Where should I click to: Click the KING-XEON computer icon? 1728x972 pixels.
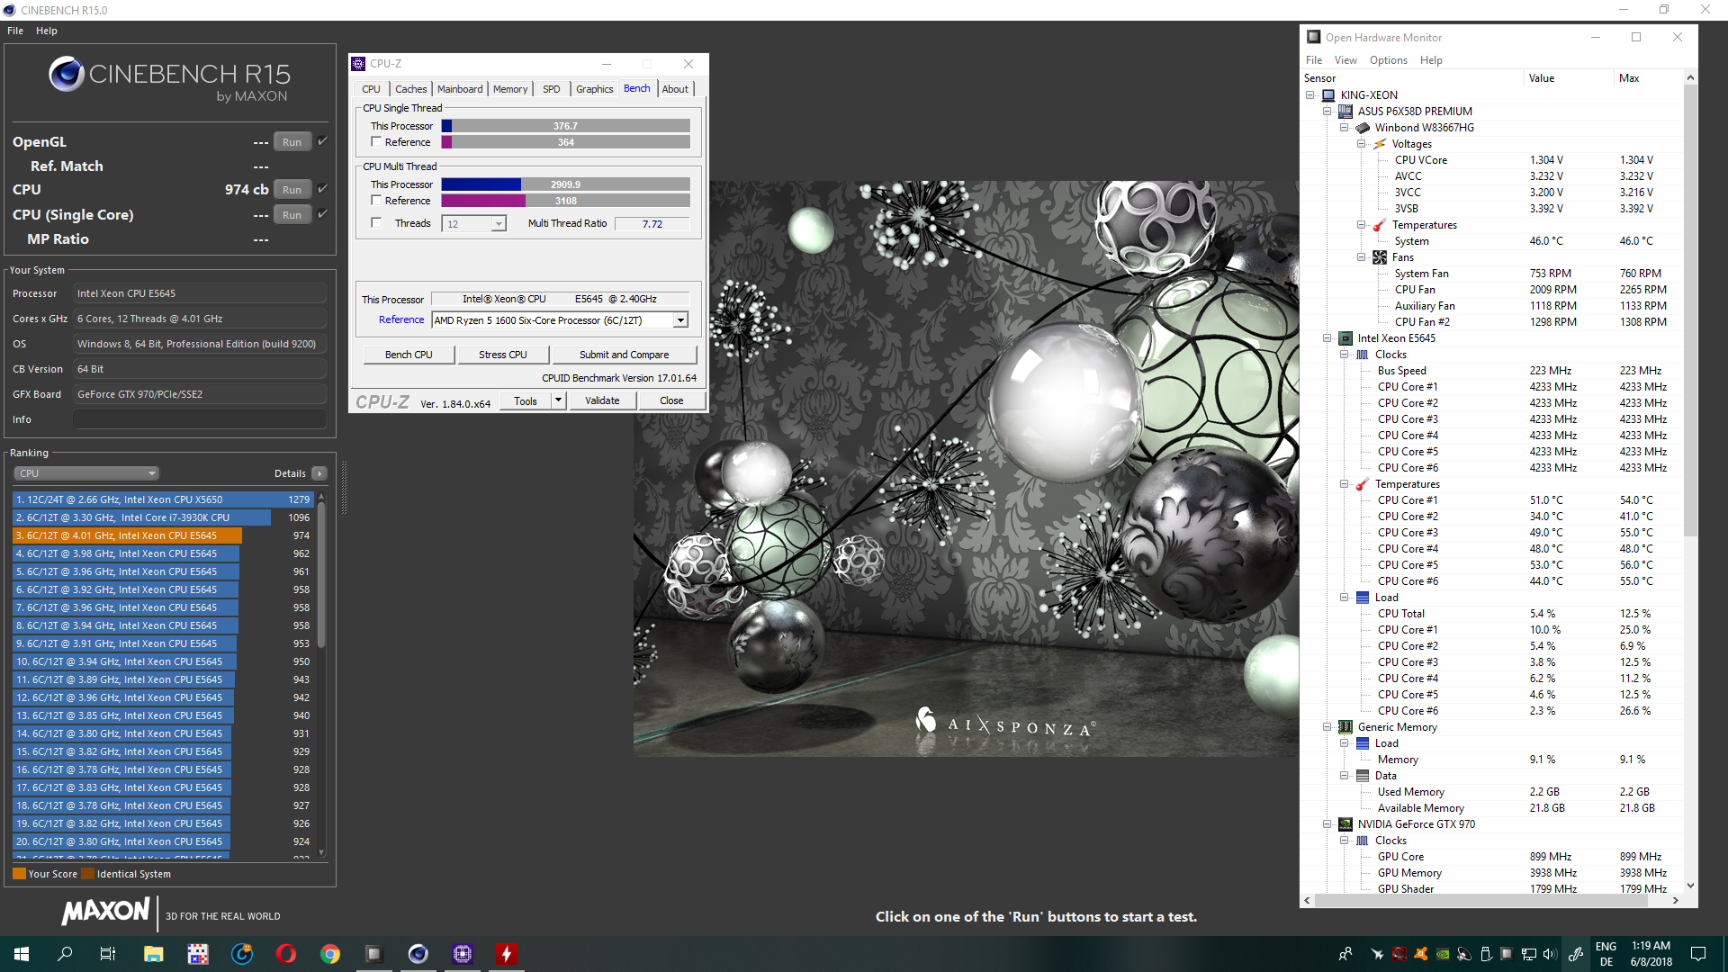1328,95
